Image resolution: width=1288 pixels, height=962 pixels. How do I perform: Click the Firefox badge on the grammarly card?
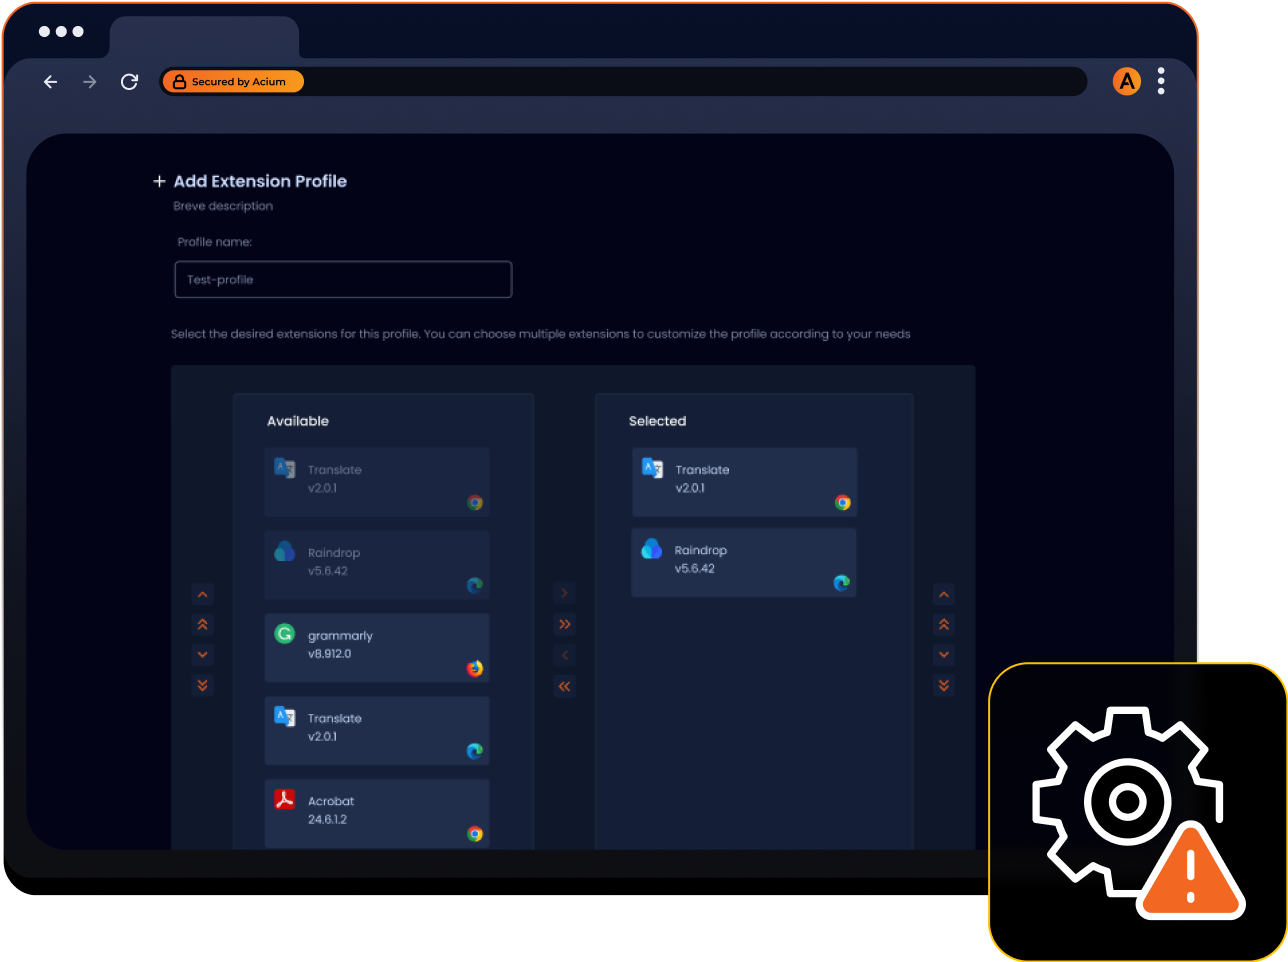tap(475, 670)
